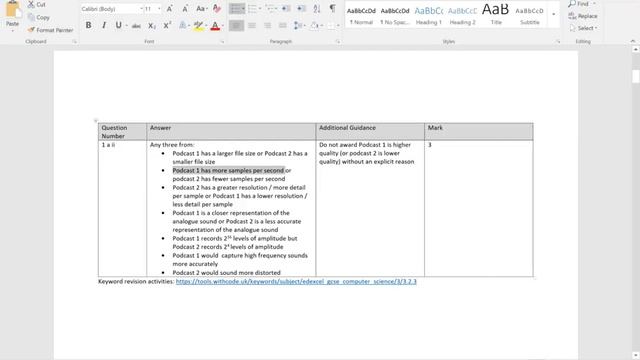Apply superscript formatting

(167, 26)
